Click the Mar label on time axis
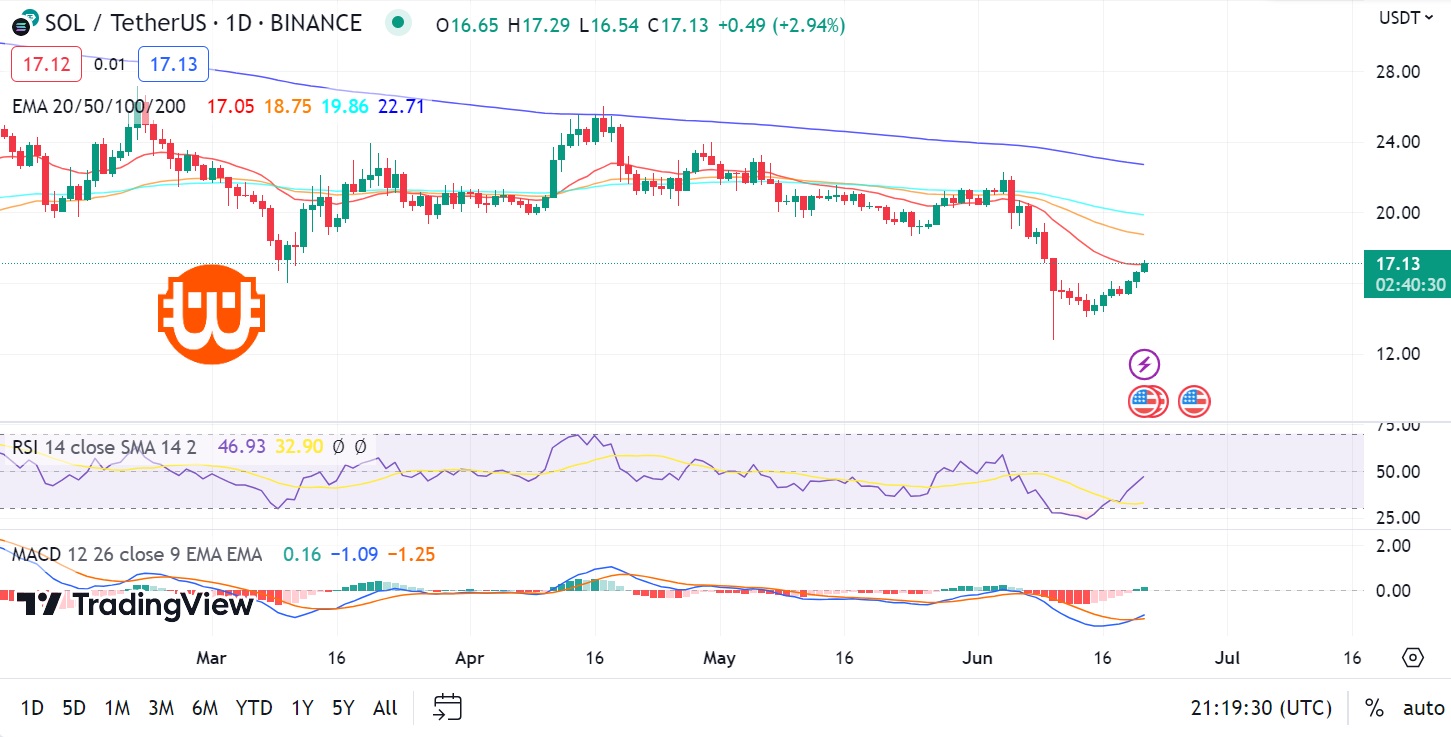Screen dimensions: 1451x737 [212, 658]
